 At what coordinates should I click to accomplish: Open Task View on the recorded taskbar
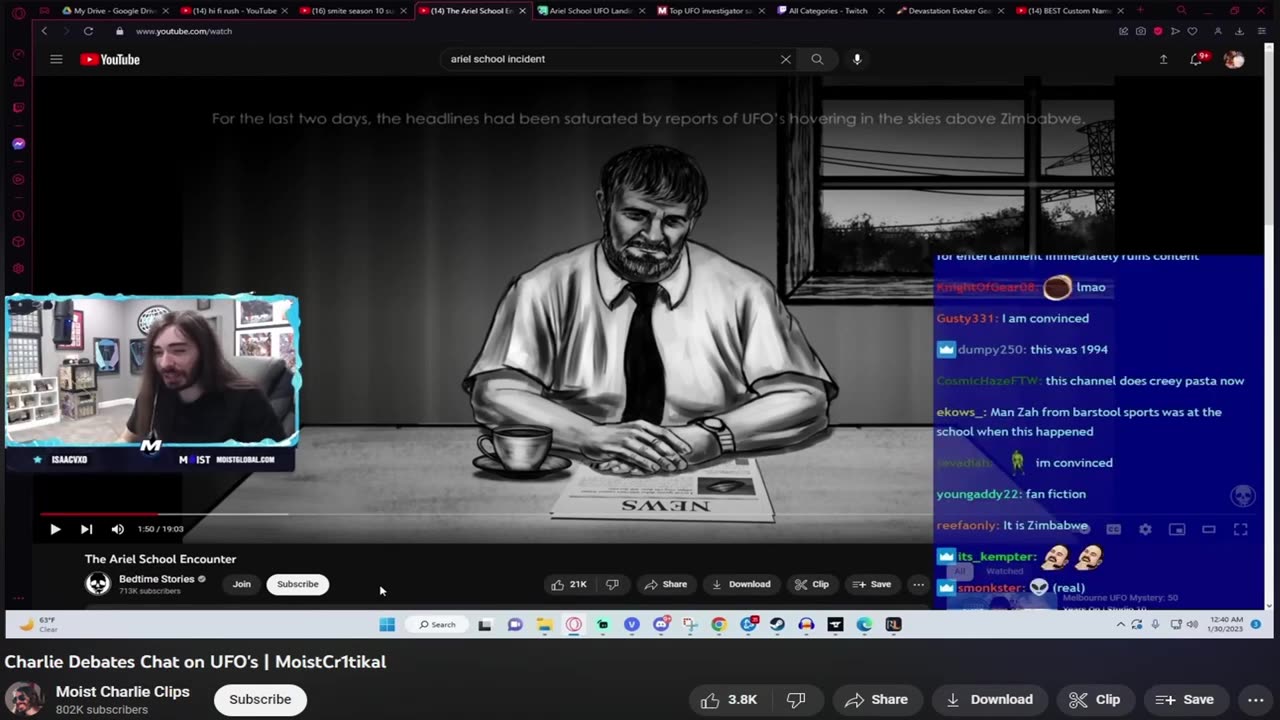(485, 625)
